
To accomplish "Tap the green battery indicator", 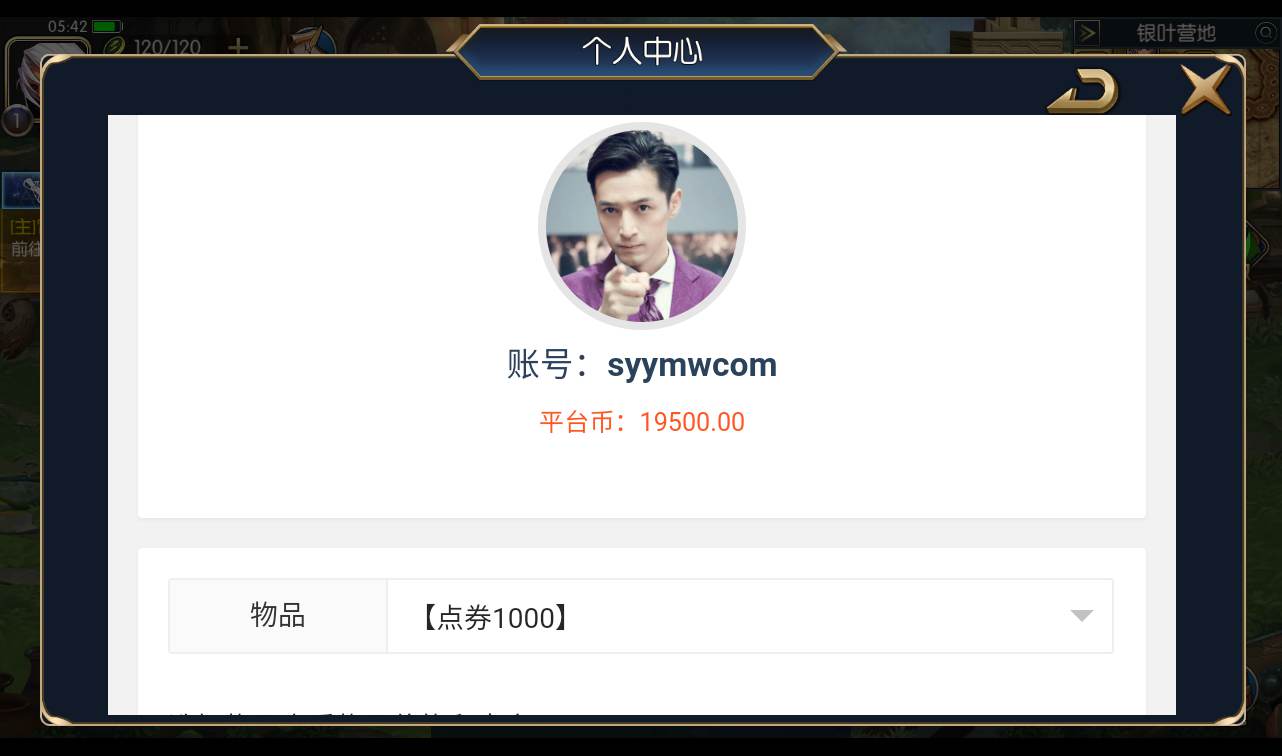I will pyautogui.click(x=107, y=26).
